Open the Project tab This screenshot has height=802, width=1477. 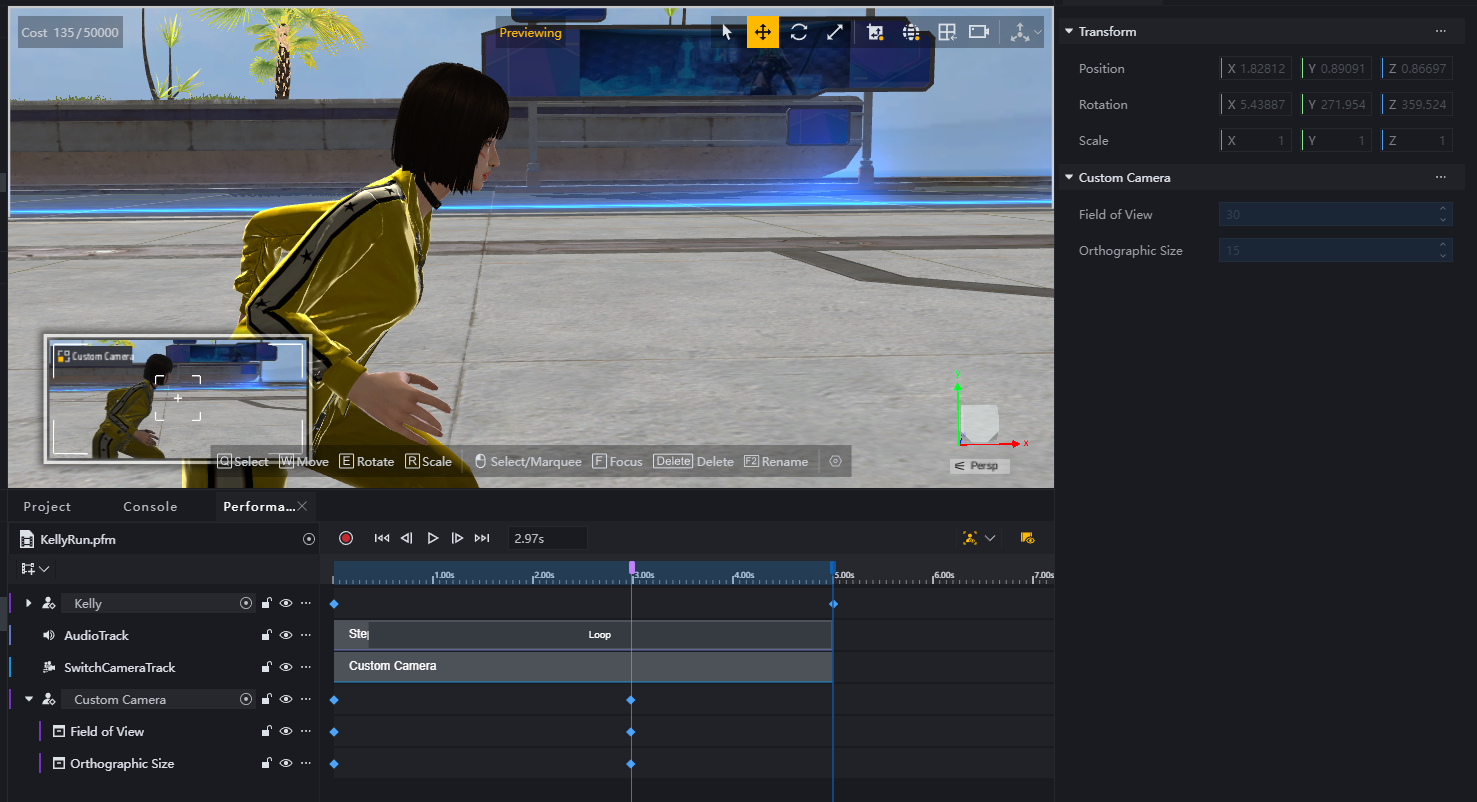point(47,507)
